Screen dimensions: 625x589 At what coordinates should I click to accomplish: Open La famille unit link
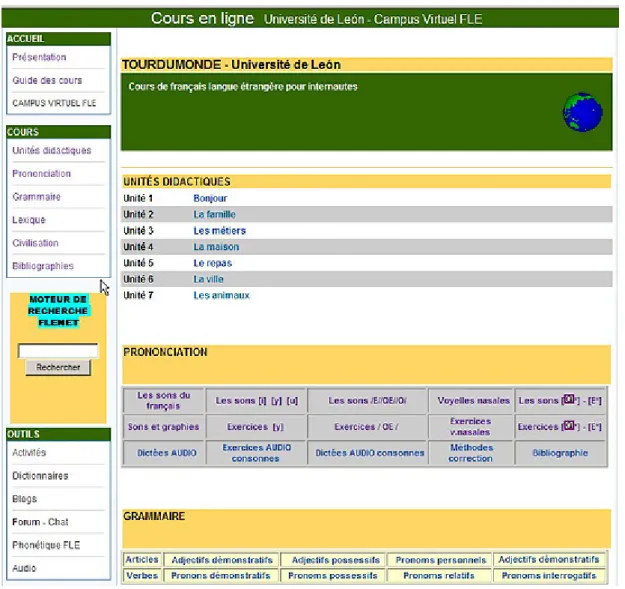tap(214, 214)
